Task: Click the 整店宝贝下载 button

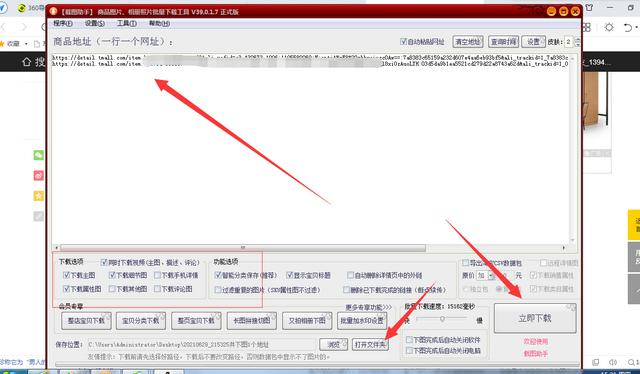Action: pos(86,321)
